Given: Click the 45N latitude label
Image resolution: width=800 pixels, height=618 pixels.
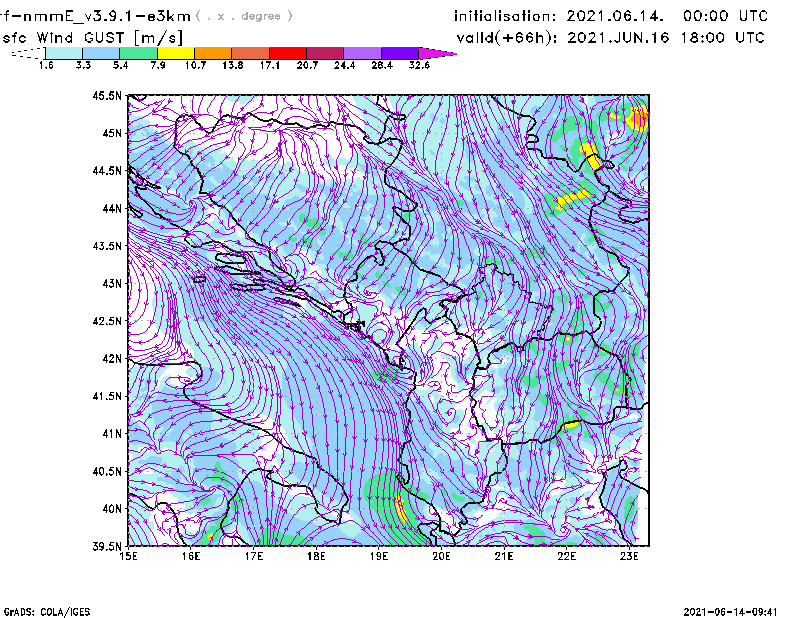Looking at the screenshot, I should tap(112, 133).
